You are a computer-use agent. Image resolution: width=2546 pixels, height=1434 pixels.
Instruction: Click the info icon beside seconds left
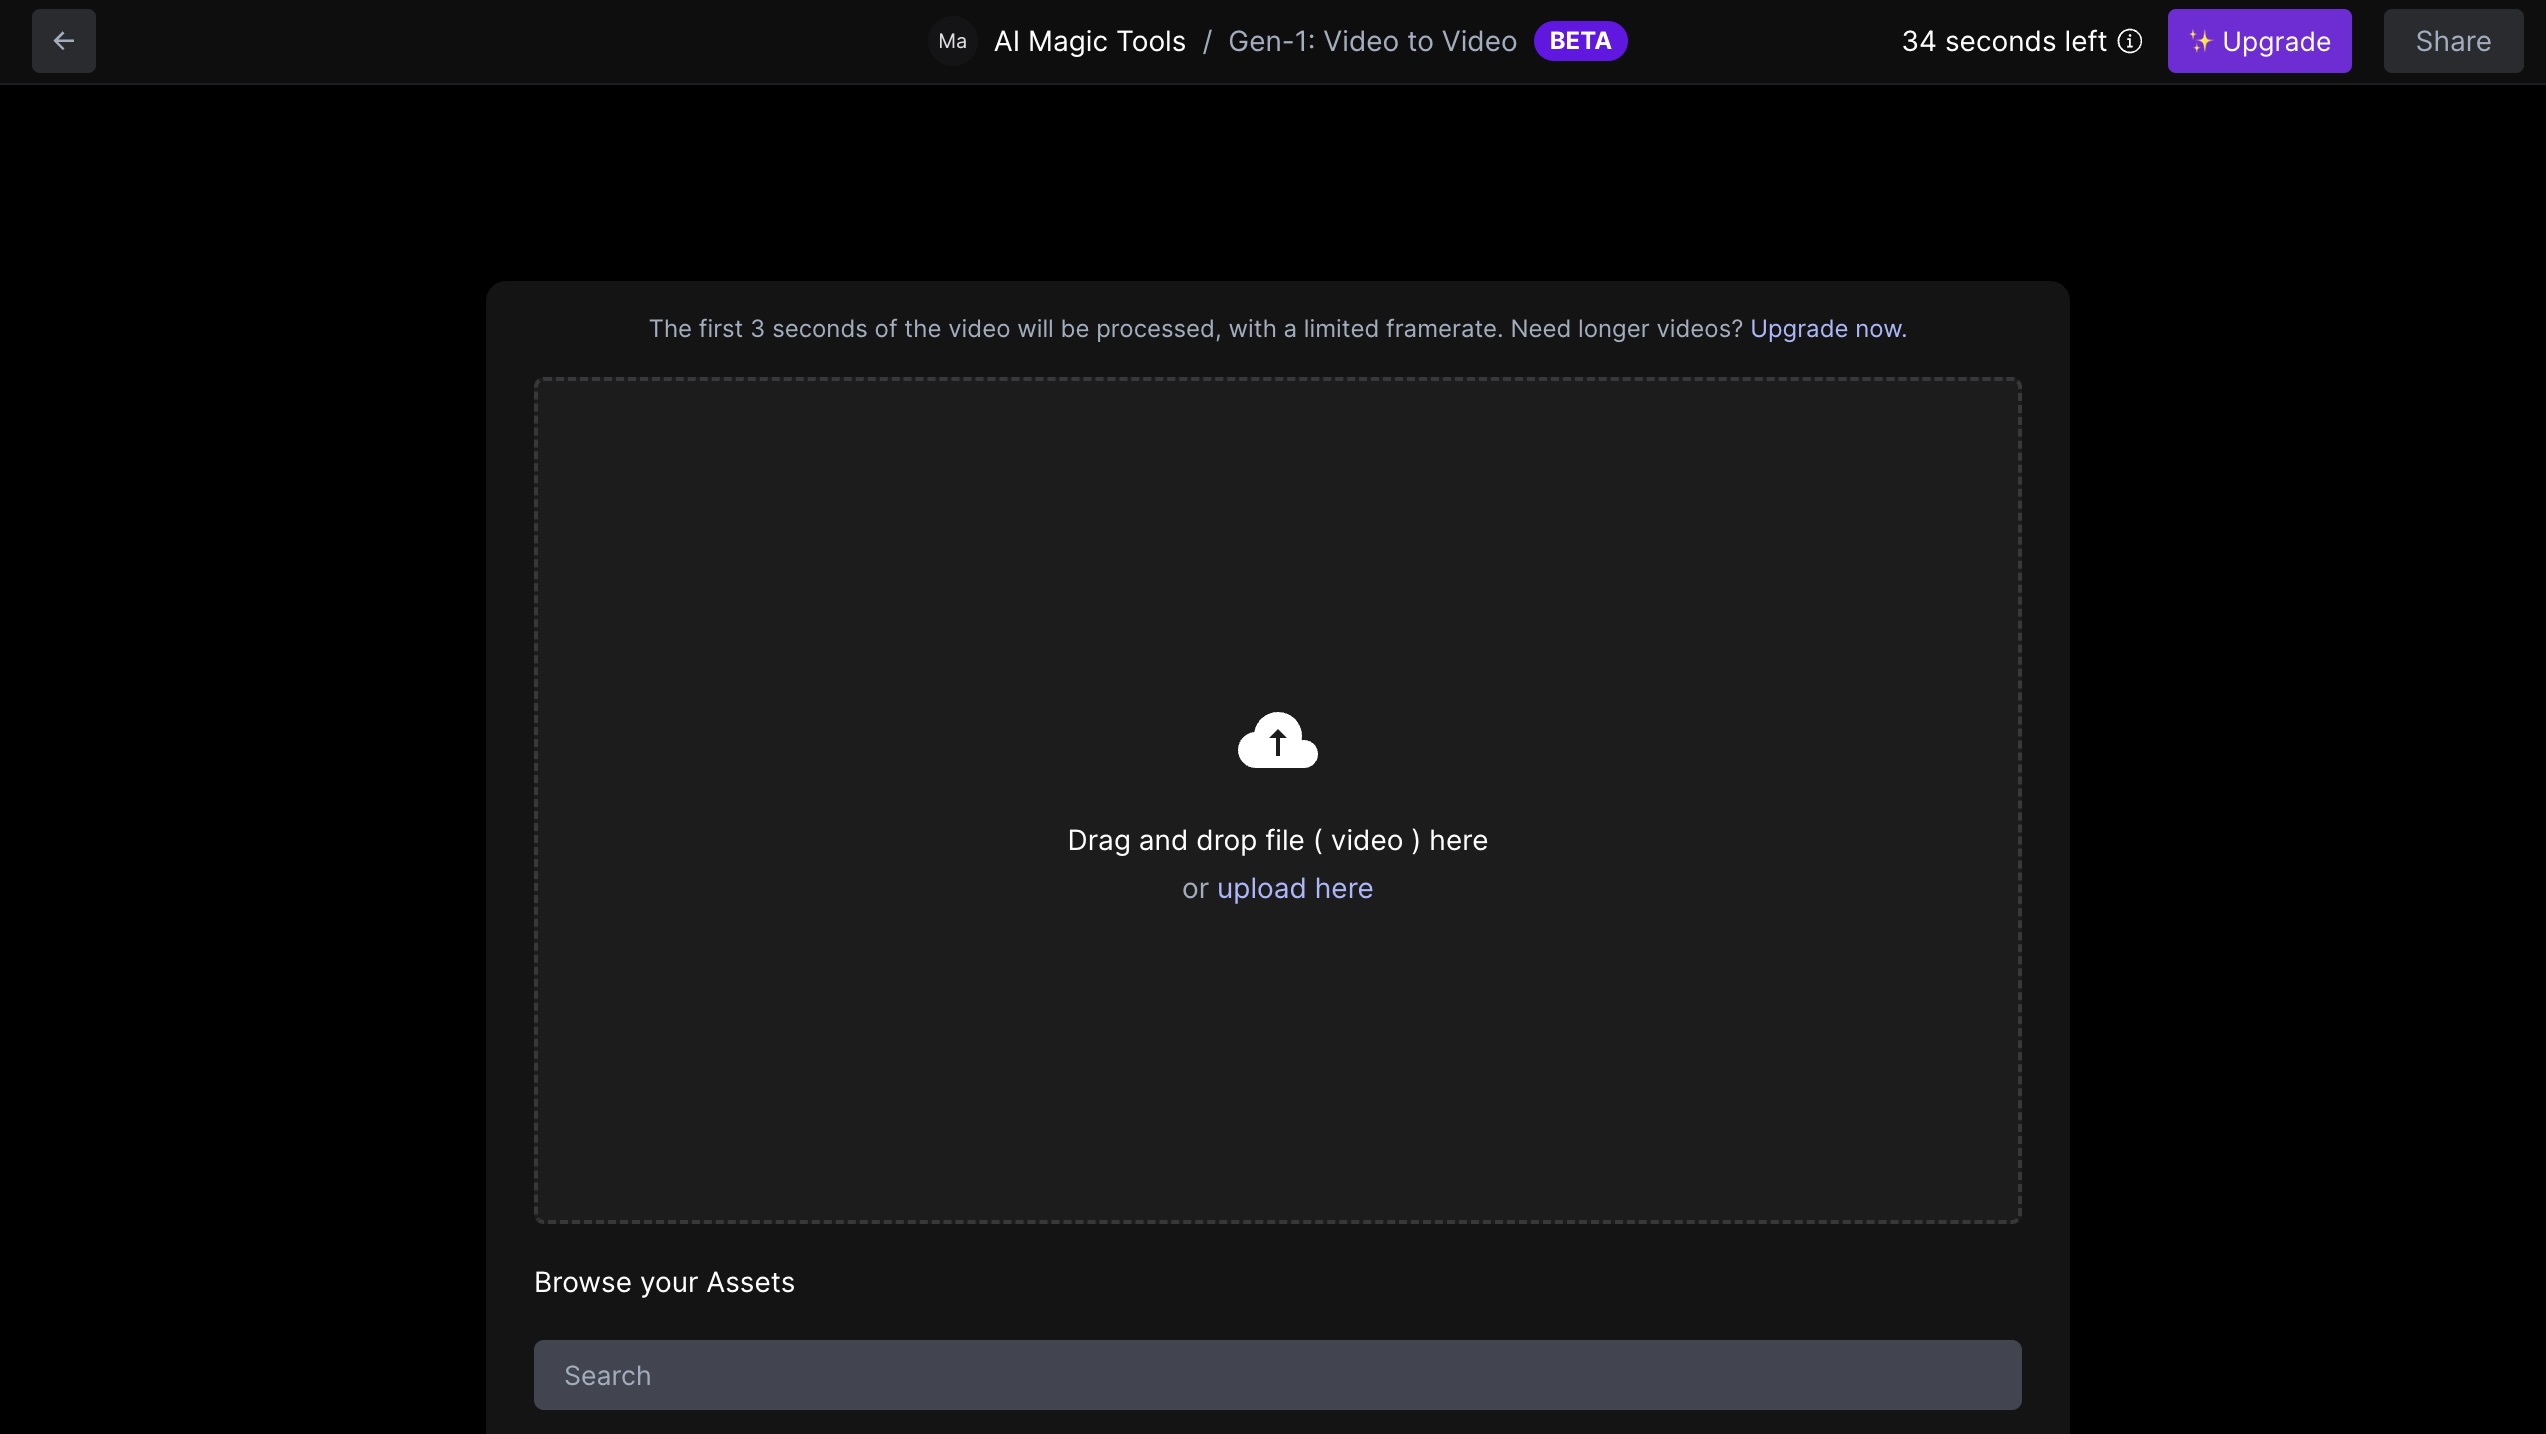pos(2130,41)
